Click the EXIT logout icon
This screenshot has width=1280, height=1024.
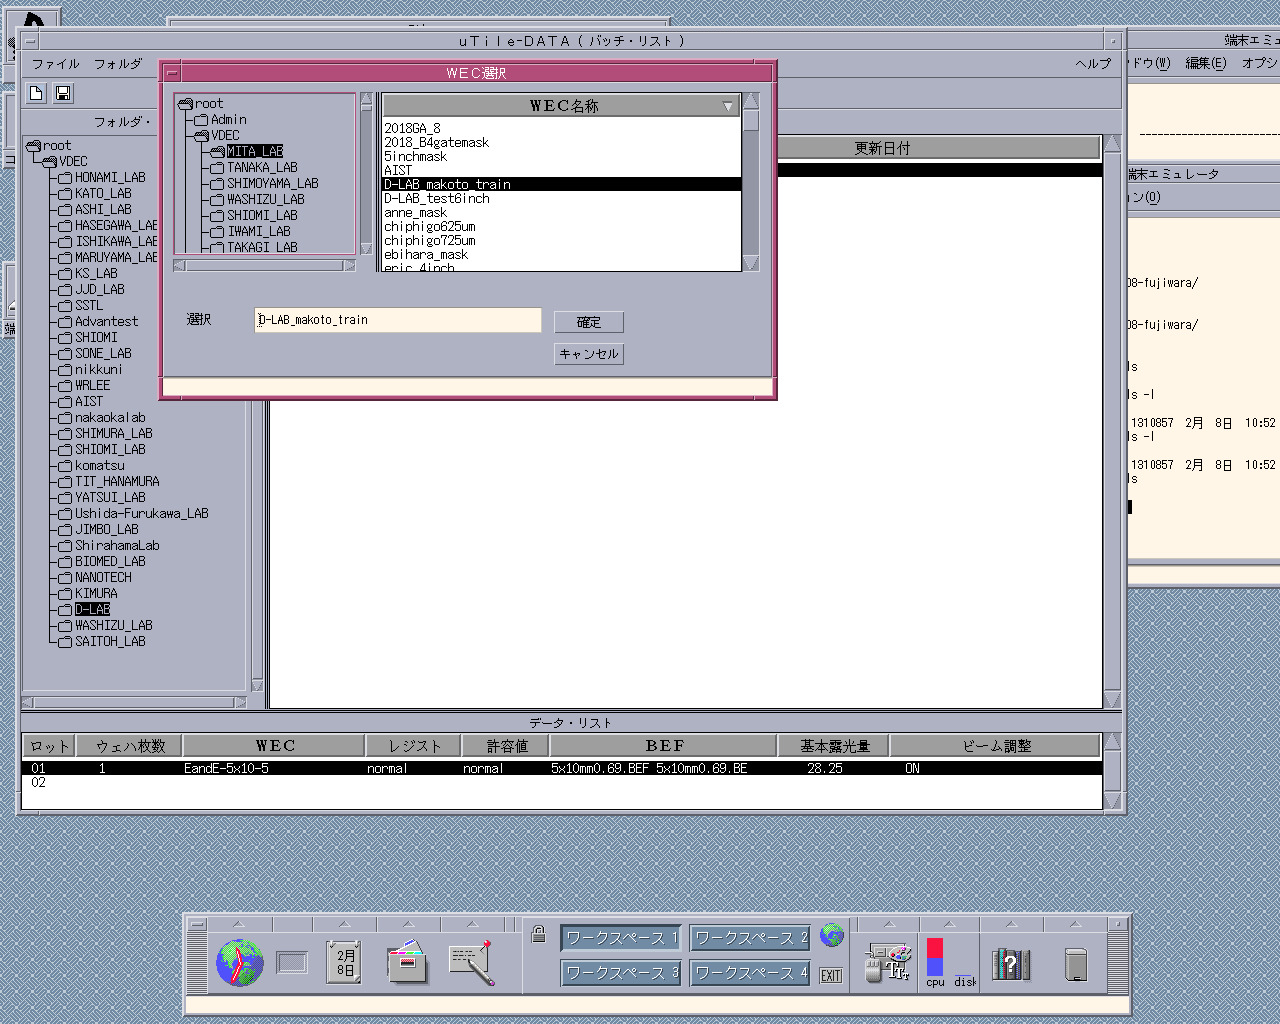831,975
